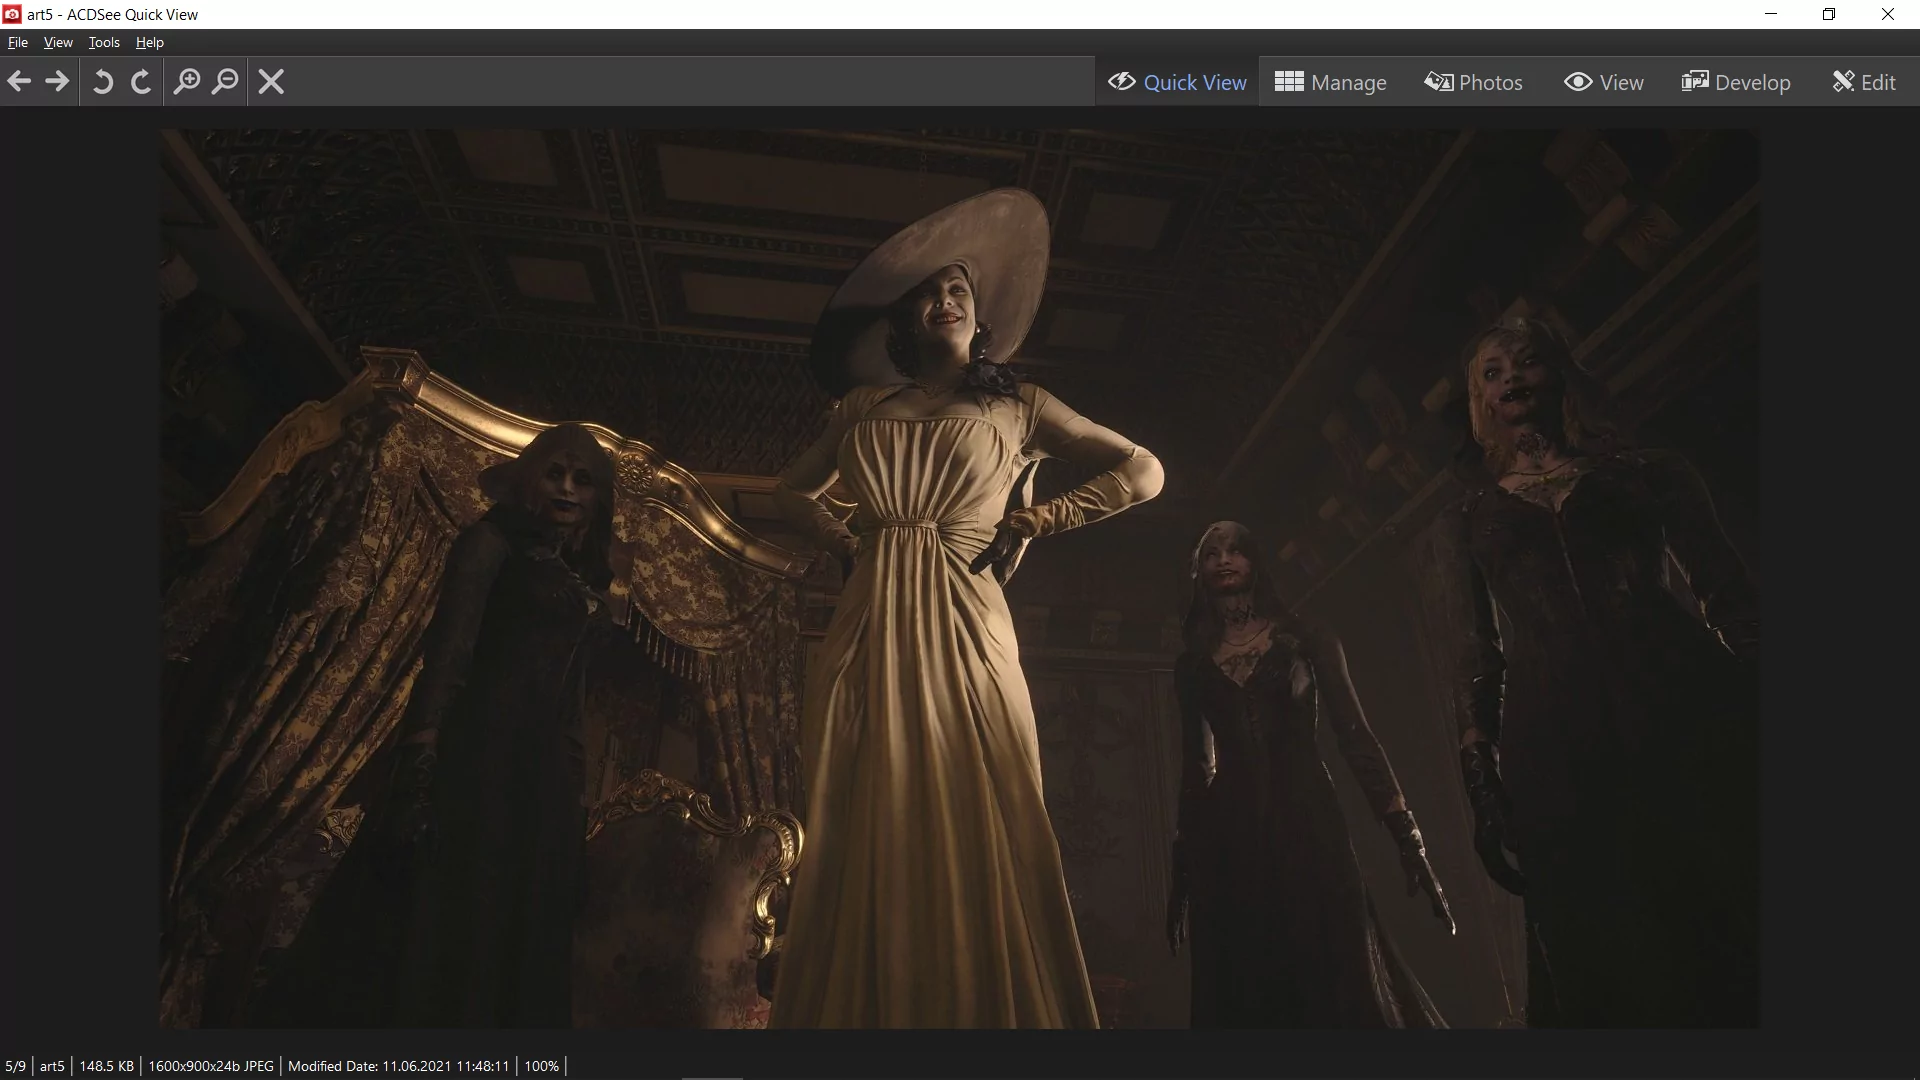Open the View menu
Viewport: 1920px width, 1080px height.
(x=58, y=43)
